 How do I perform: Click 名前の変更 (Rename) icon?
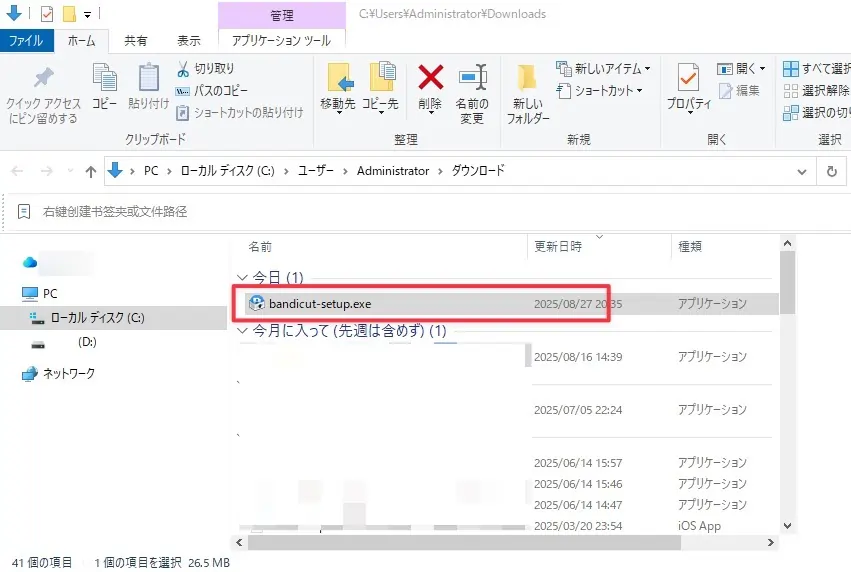[x=472, y=77]
